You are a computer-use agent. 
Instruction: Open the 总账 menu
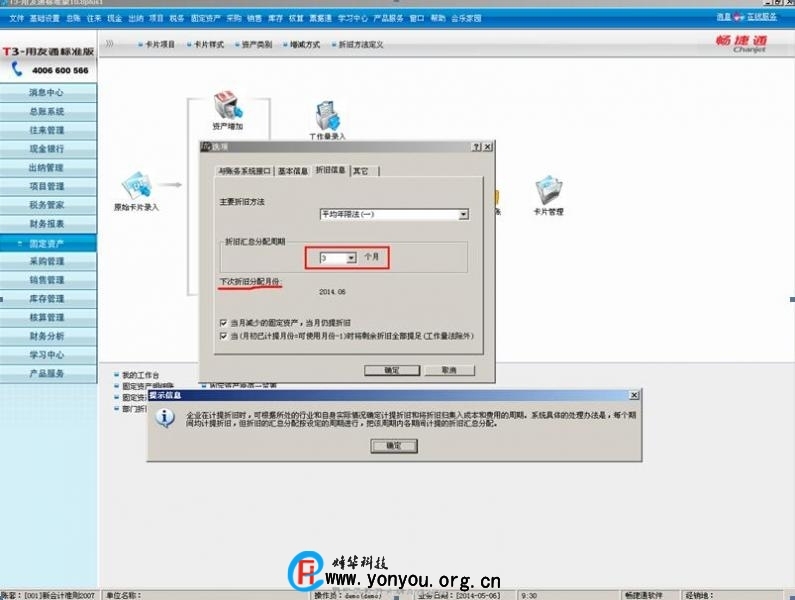74,18
